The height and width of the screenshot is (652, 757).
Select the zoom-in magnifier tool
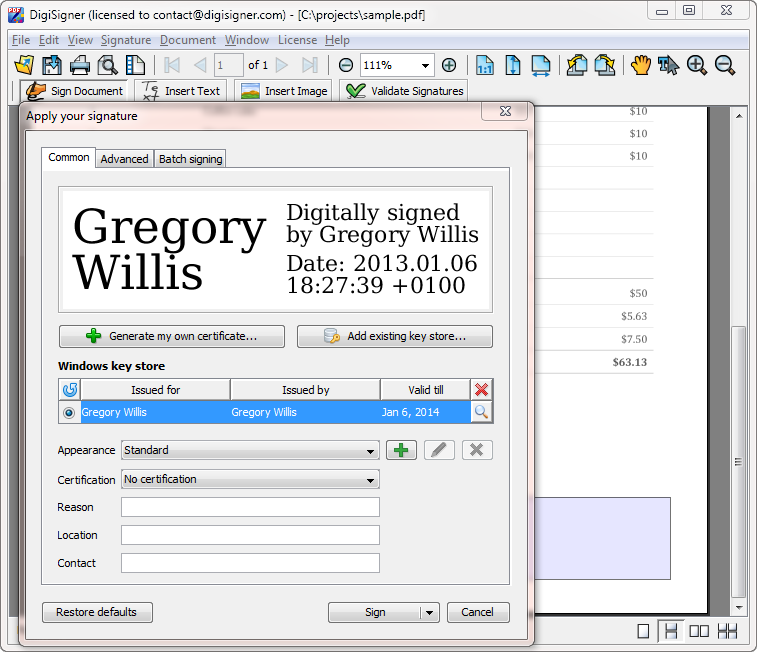[x=697, y=65]
